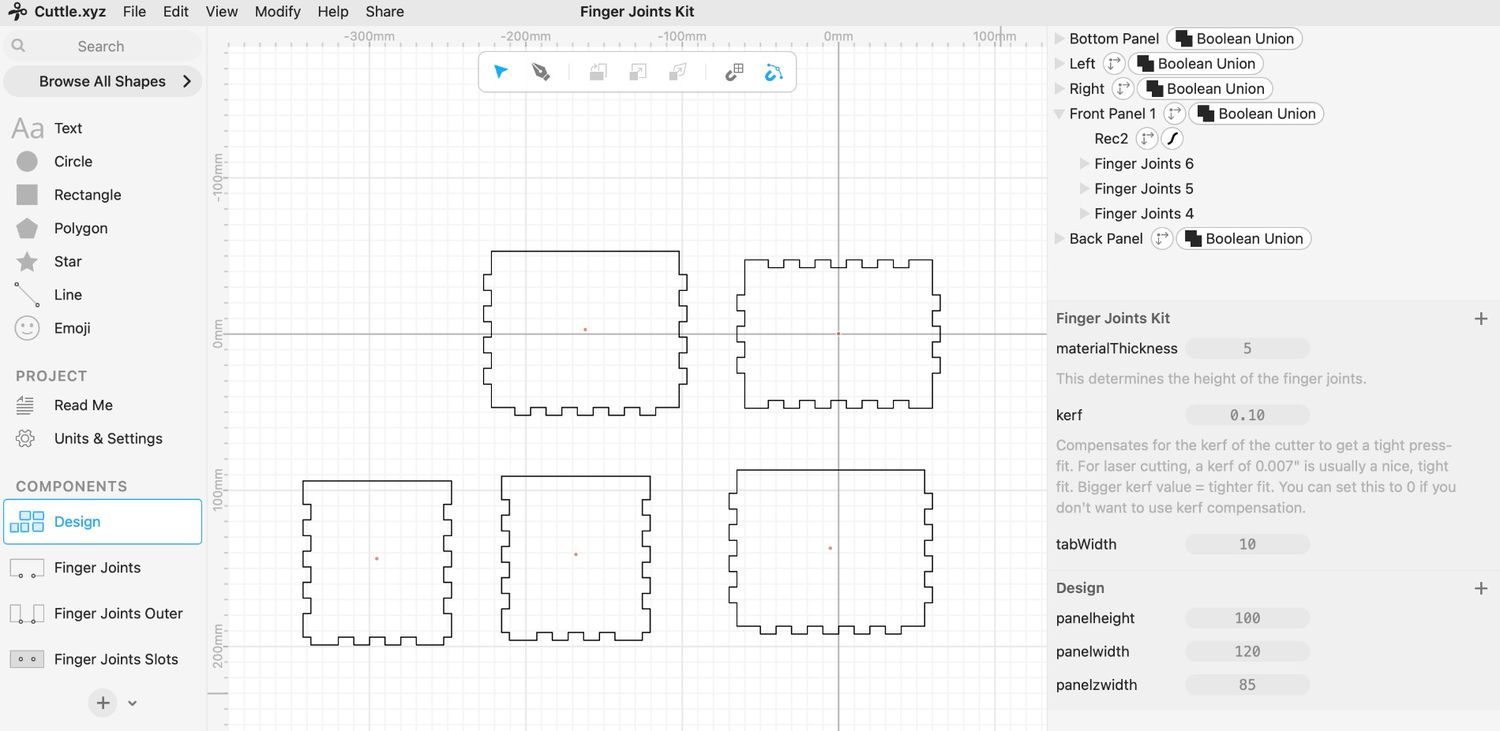Open the Help menu
The height and width of the screenshot is (731, 1500).
point(333,11)
